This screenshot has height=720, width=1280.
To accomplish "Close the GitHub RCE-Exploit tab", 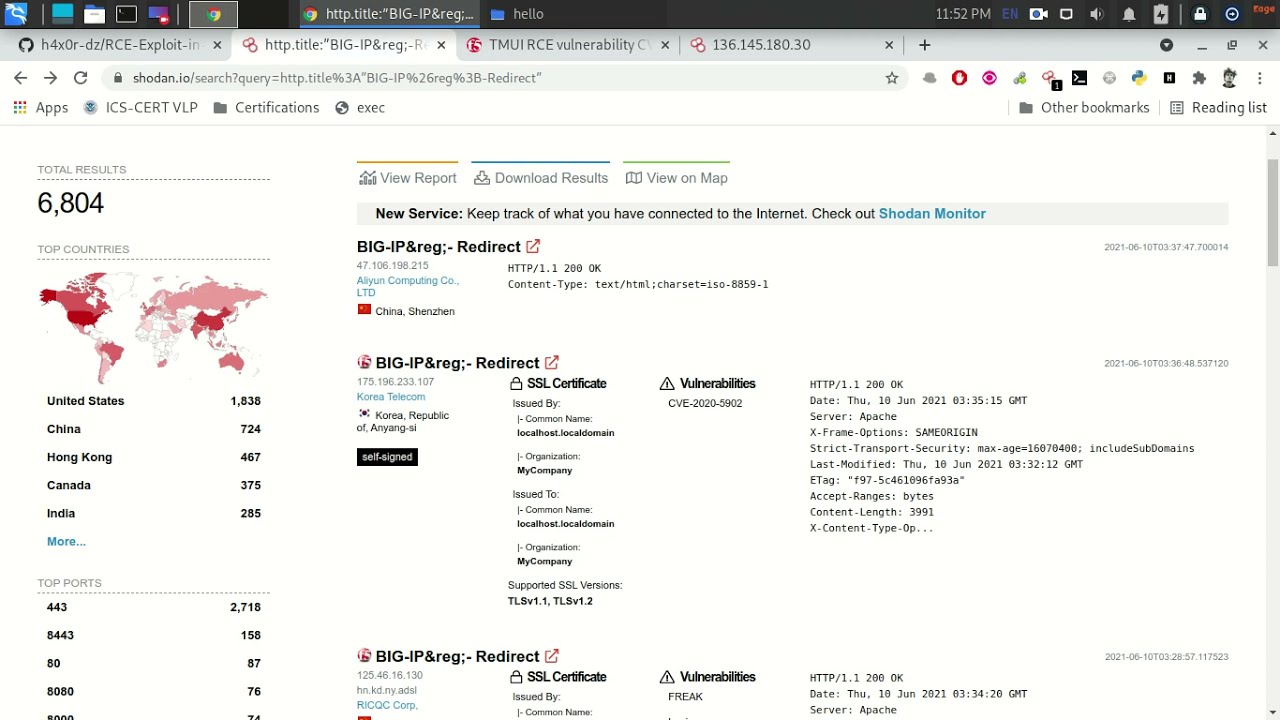I will tap(217, 45).
